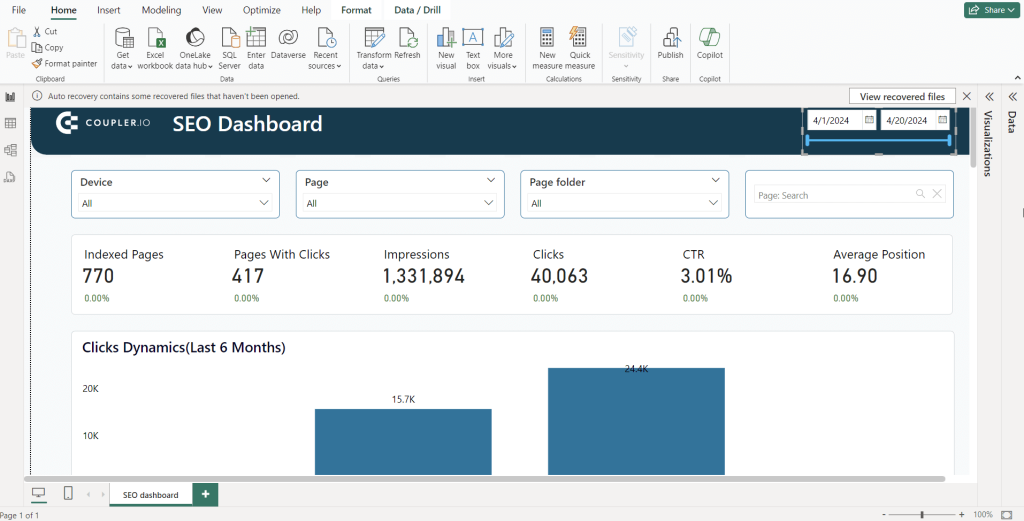Open the File menu
The width and height of the screenshot is (1024, 521).
pyautogui.click(x=19, y=10)
